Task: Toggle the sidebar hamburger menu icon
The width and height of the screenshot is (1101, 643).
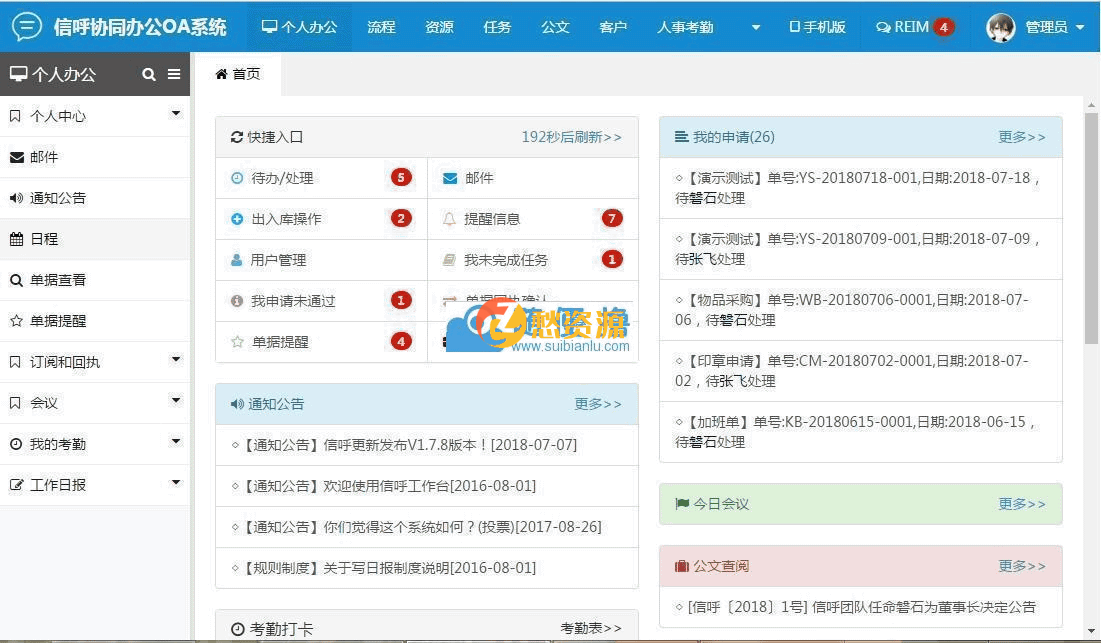Action: pyautogui.click(x=173, y=74)
